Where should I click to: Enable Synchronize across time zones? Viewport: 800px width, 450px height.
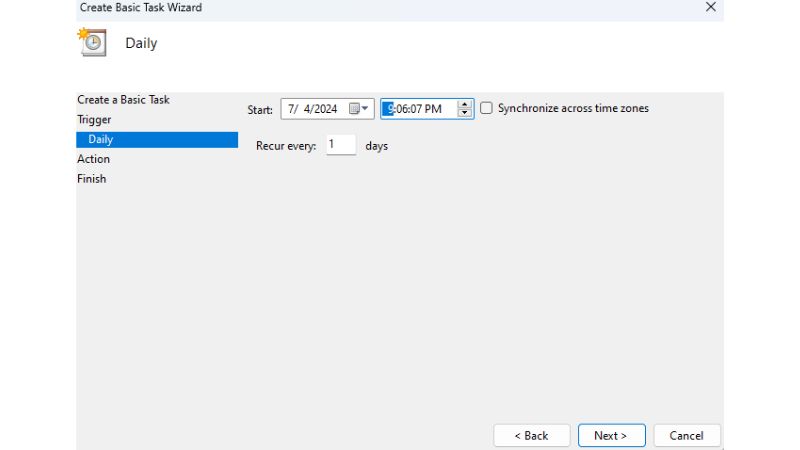pos(487,108)
